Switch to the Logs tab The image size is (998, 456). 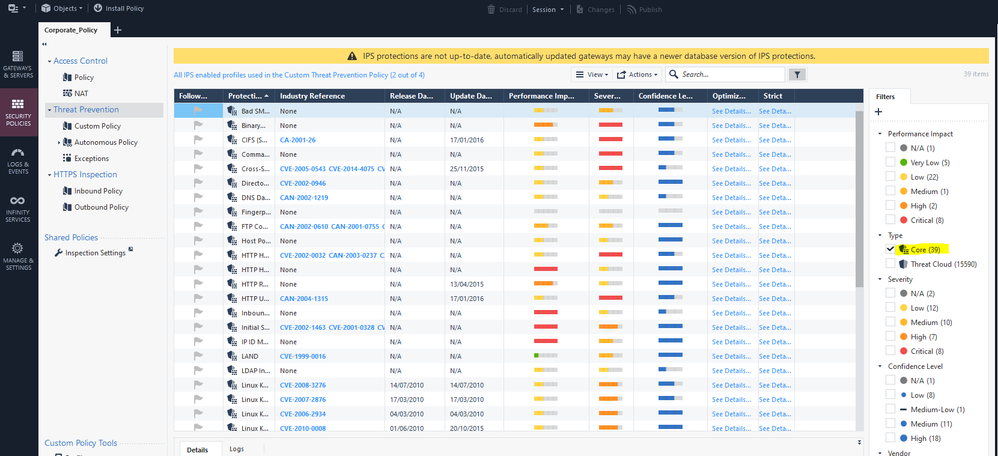coord(235,450)
